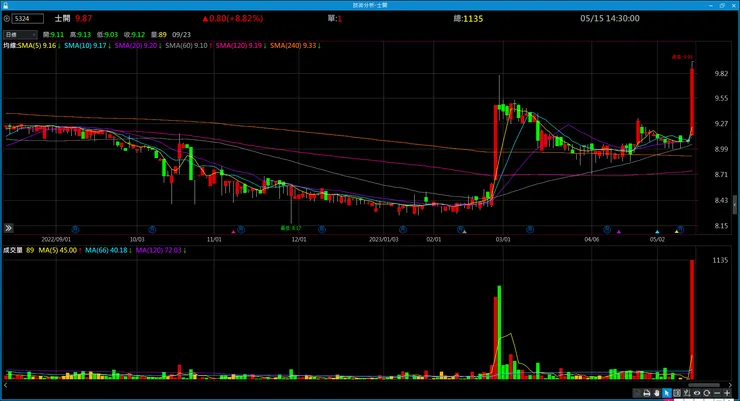Viewport: 740px width, 401px height.
Task: Click the cyan triangle marker at 05/02
Action: pyautogui.click(x=657, y=232)
